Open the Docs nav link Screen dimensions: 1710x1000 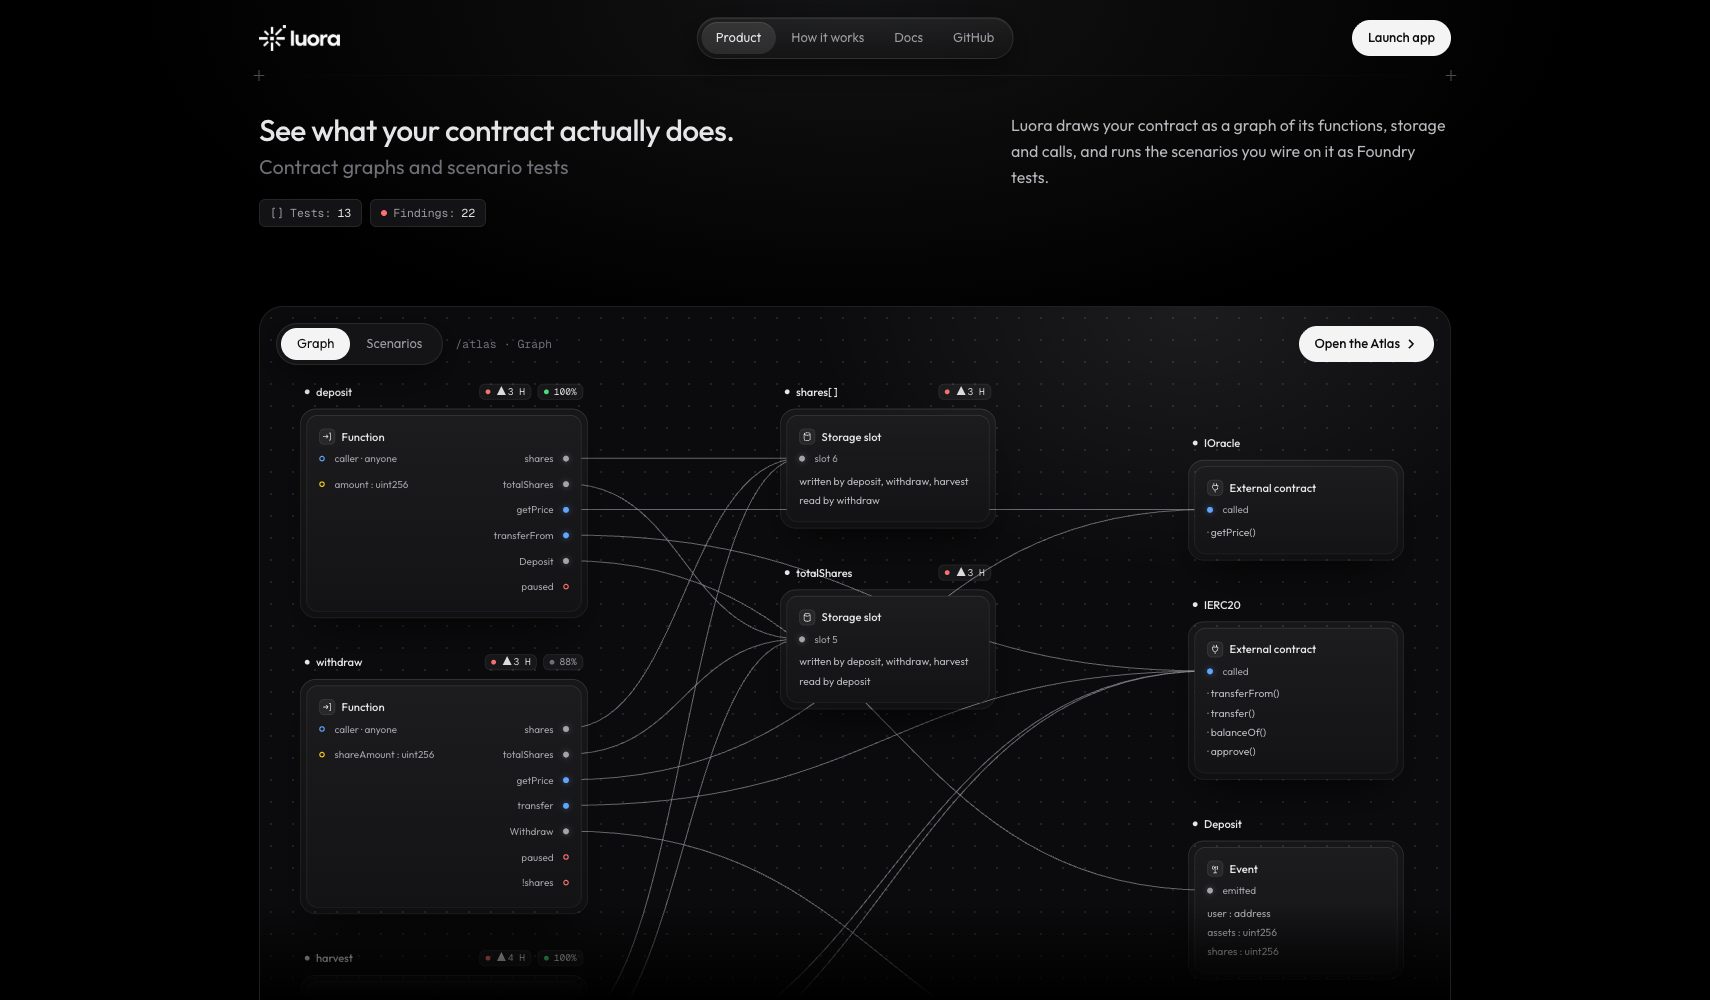tap(908, 38)
